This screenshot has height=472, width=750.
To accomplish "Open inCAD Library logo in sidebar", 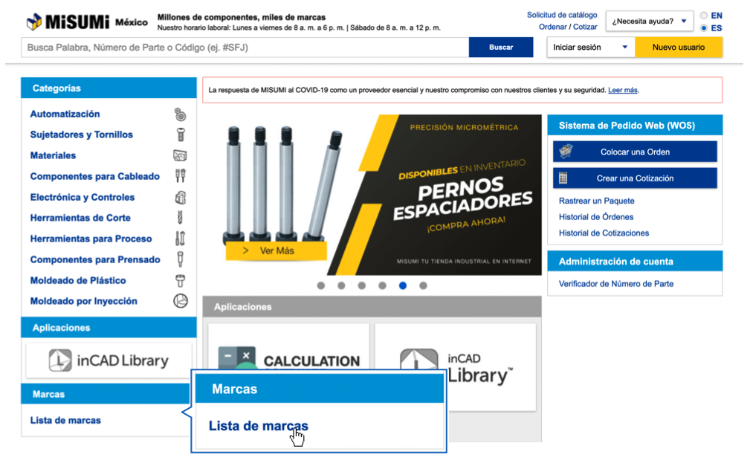I will [109, 360].
